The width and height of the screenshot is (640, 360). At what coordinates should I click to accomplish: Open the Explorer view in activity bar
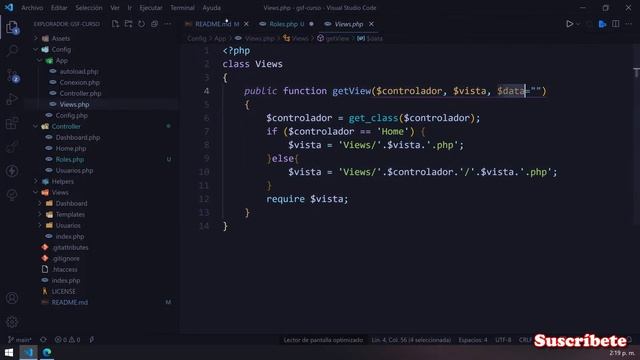(x=12, y=27)
